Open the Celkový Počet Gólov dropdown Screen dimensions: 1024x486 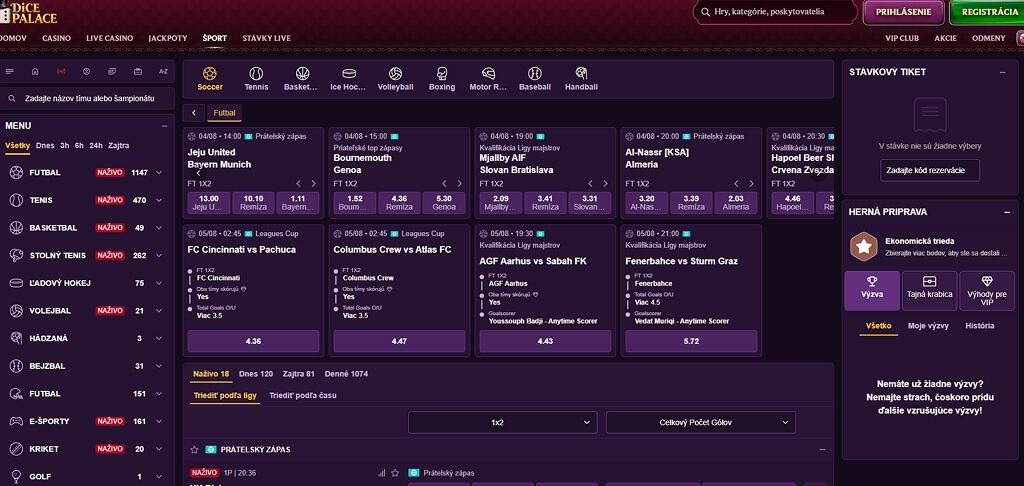701,423
